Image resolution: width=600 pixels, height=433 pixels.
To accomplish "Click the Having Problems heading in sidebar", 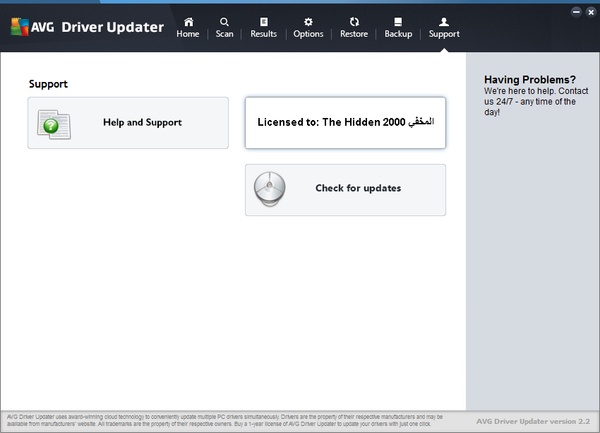I will (530, 79).
